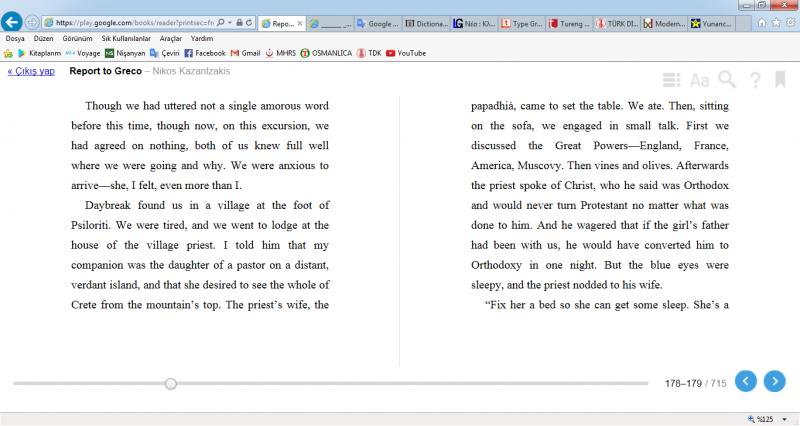Switch to the Type Gr... browser tab
This screenshot has width=800, height=426.
523,23
